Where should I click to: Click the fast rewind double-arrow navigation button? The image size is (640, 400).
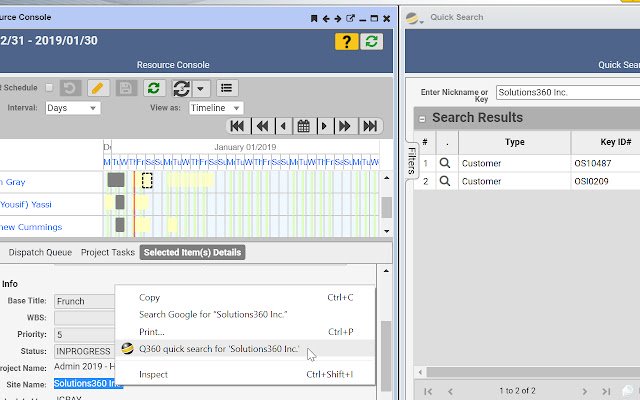click(x=262, y=126)
